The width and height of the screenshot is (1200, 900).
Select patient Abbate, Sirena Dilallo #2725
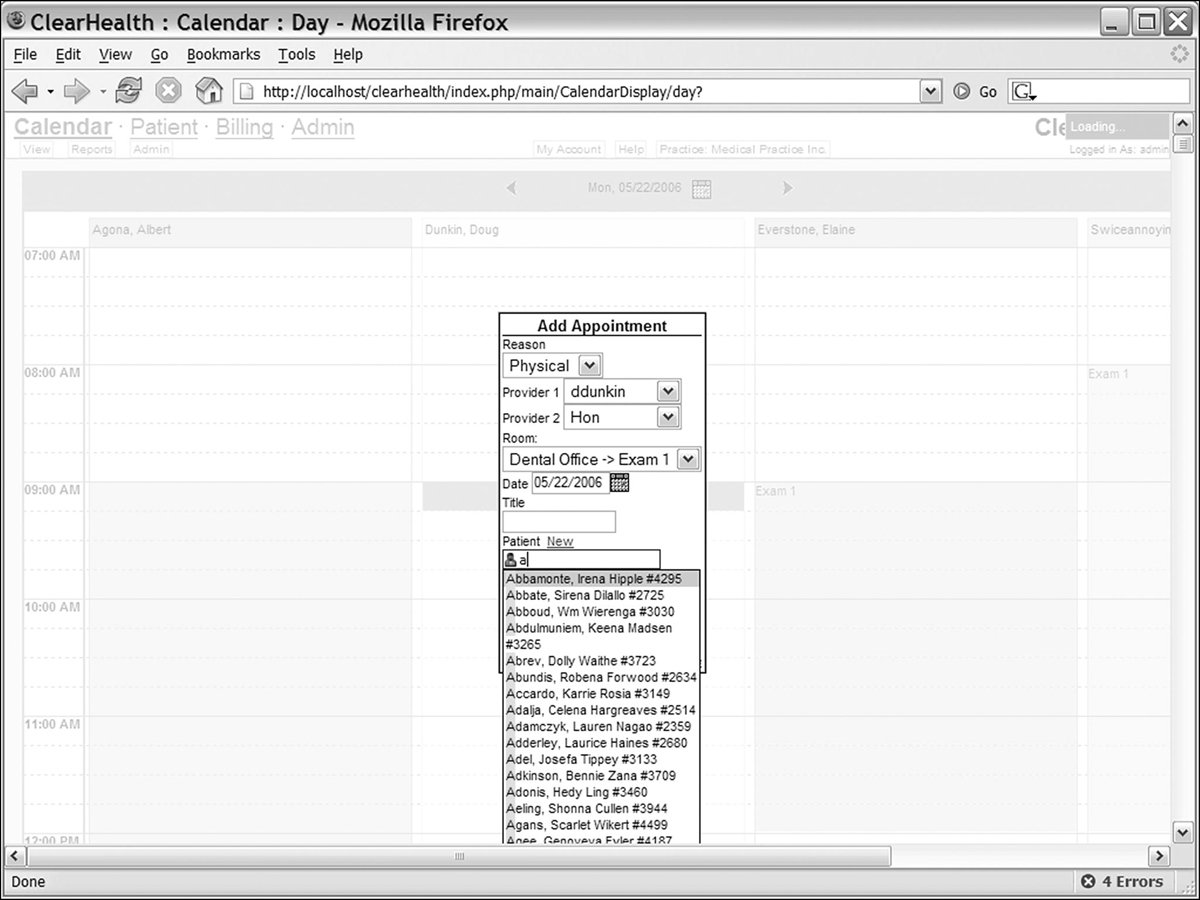point(584,595)
